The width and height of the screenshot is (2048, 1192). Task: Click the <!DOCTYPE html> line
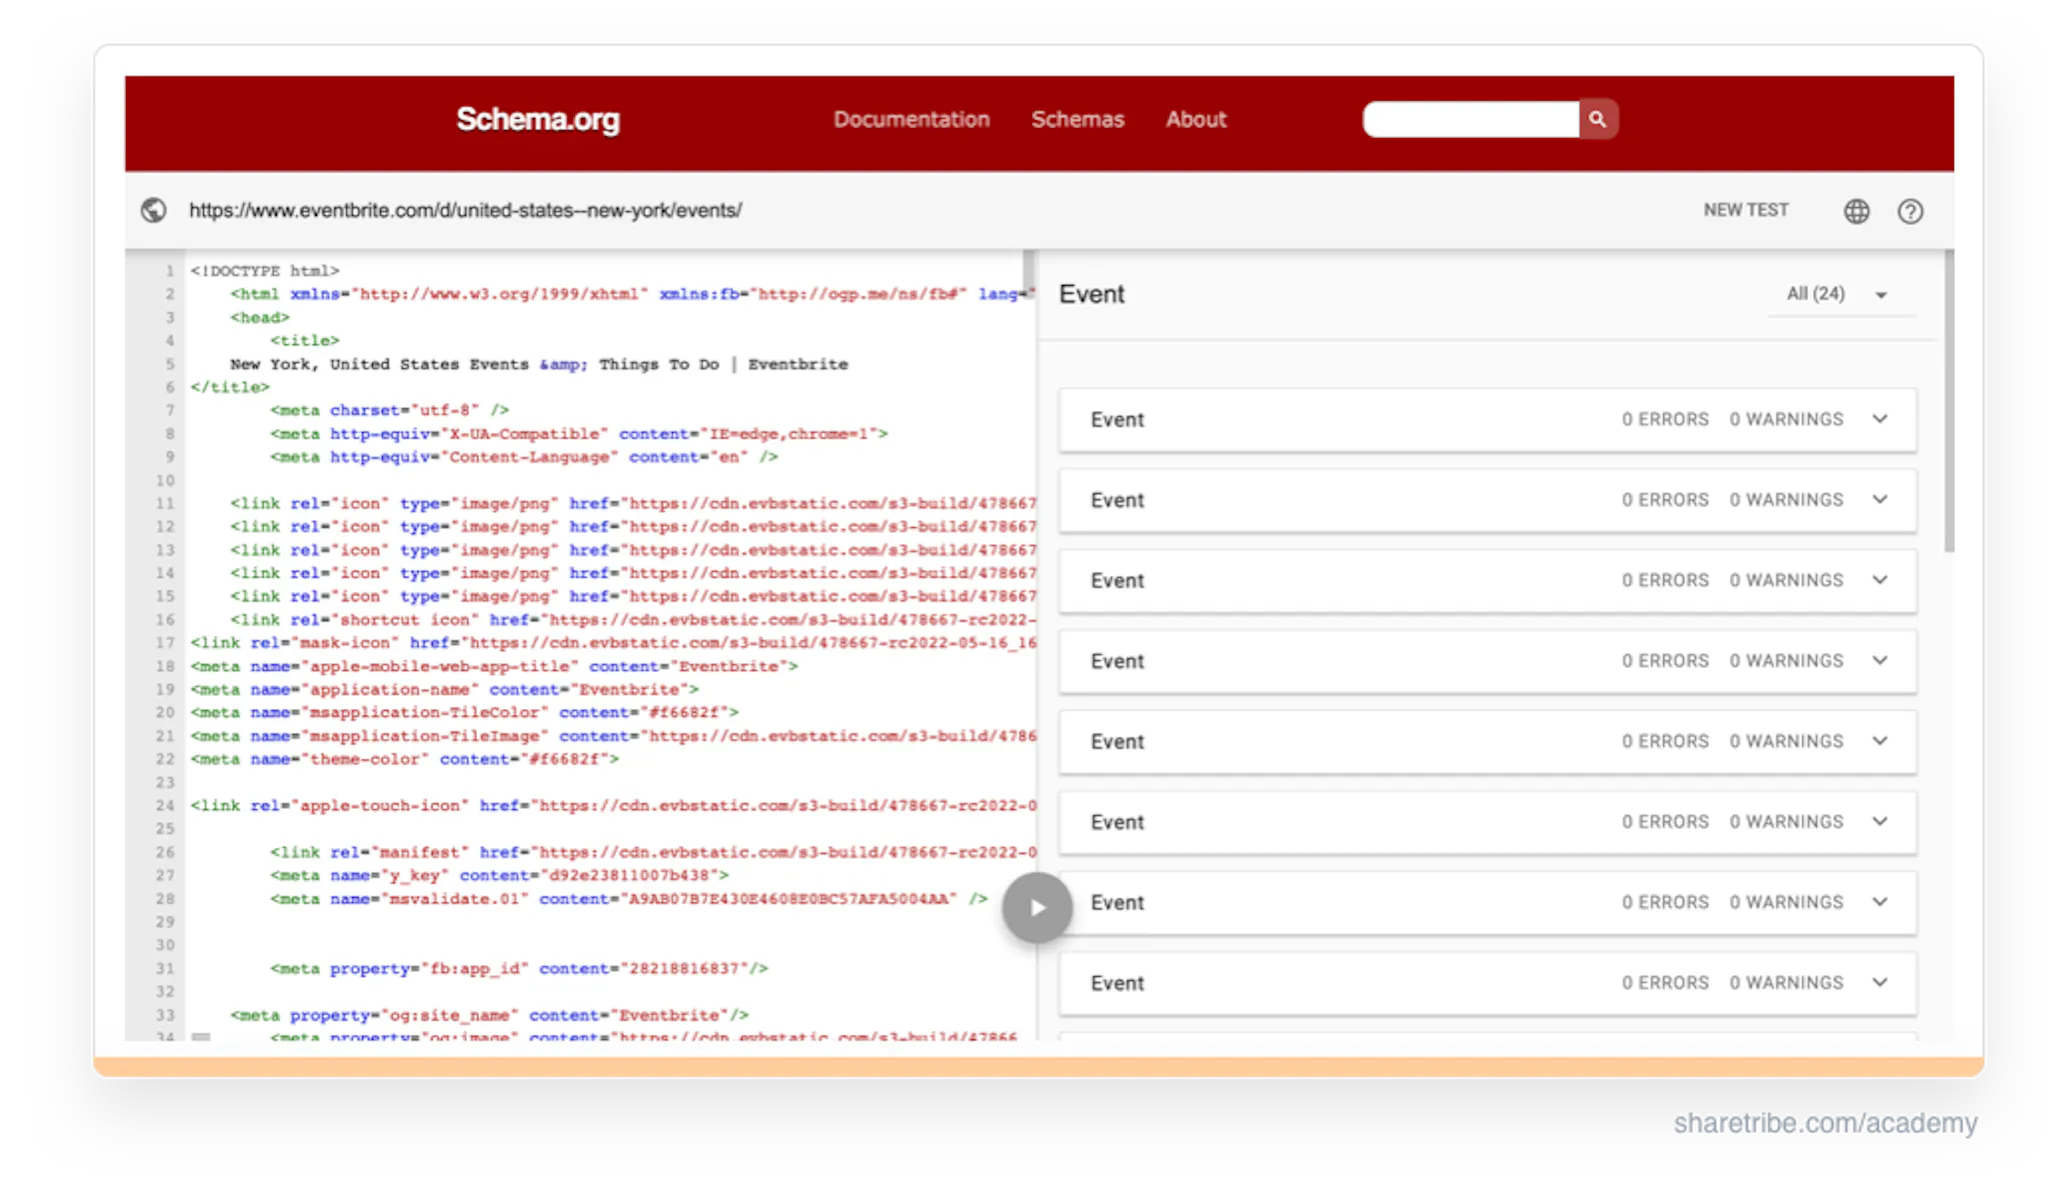click(265, 271)
